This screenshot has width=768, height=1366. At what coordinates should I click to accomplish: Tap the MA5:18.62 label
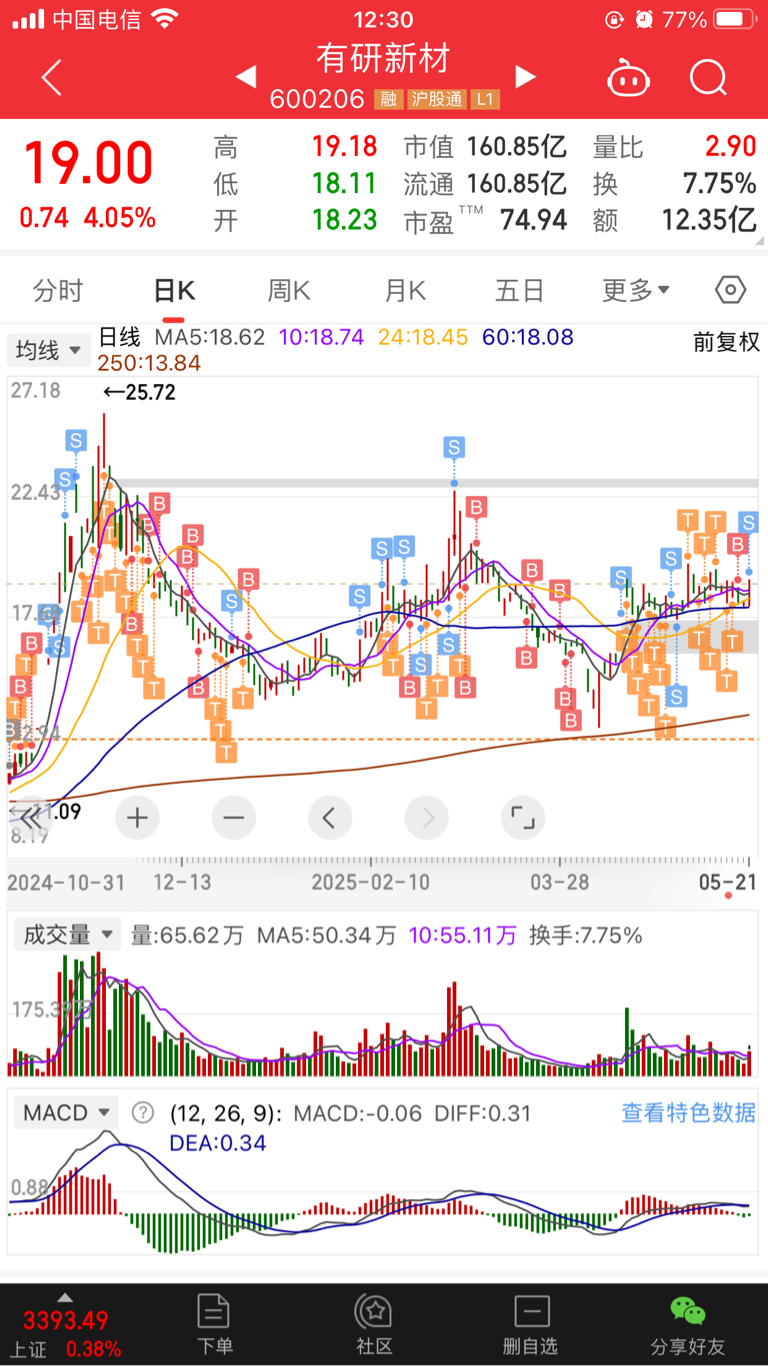coord(209,338)
